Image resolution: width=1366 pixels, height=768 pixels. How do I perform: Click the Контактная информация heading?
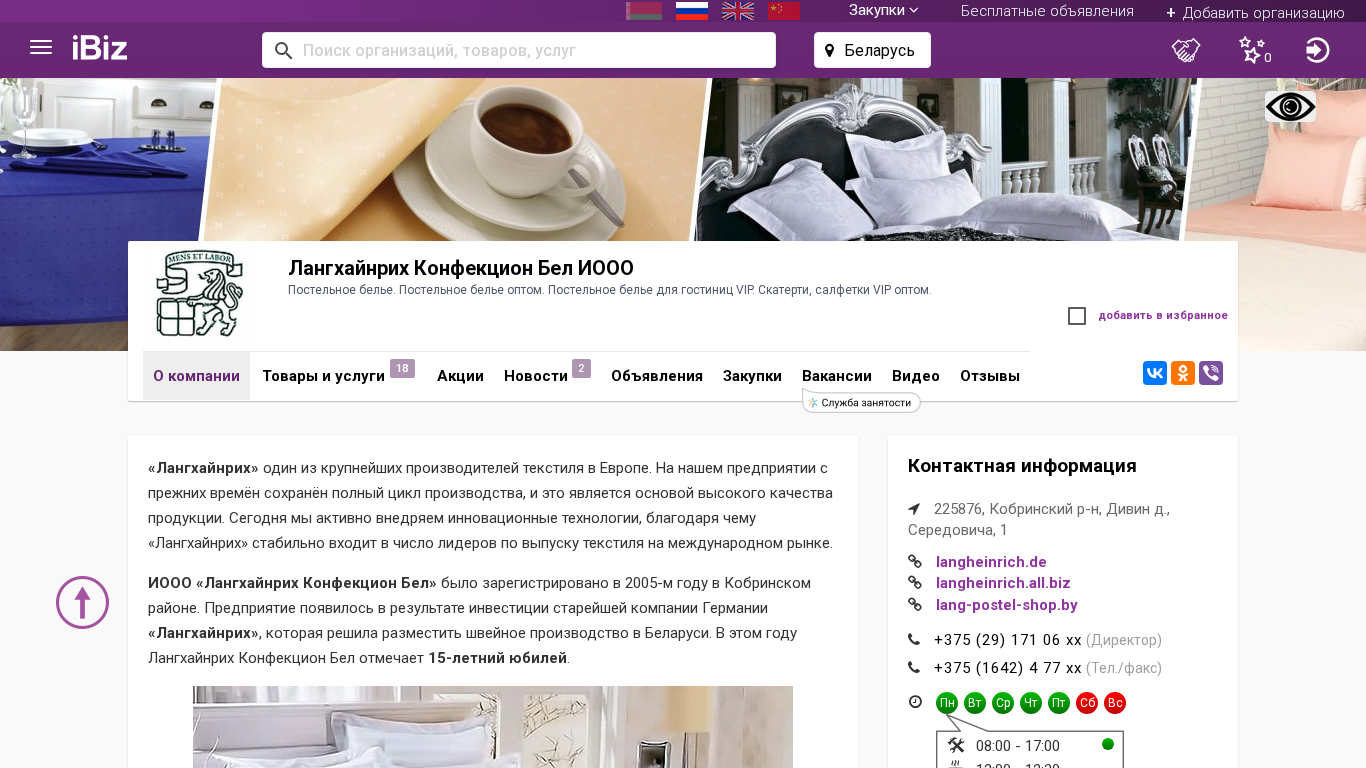pos(1022,466)
